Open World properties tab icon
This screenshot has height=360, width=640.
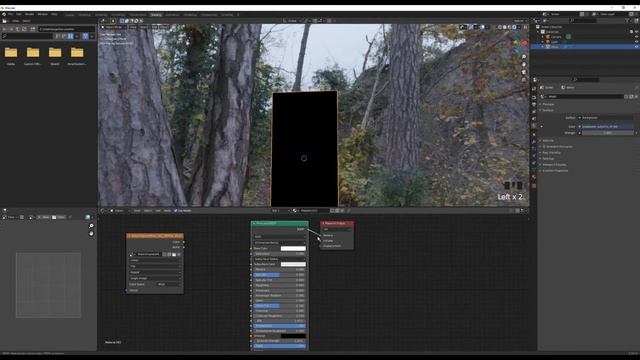(534, 126)
